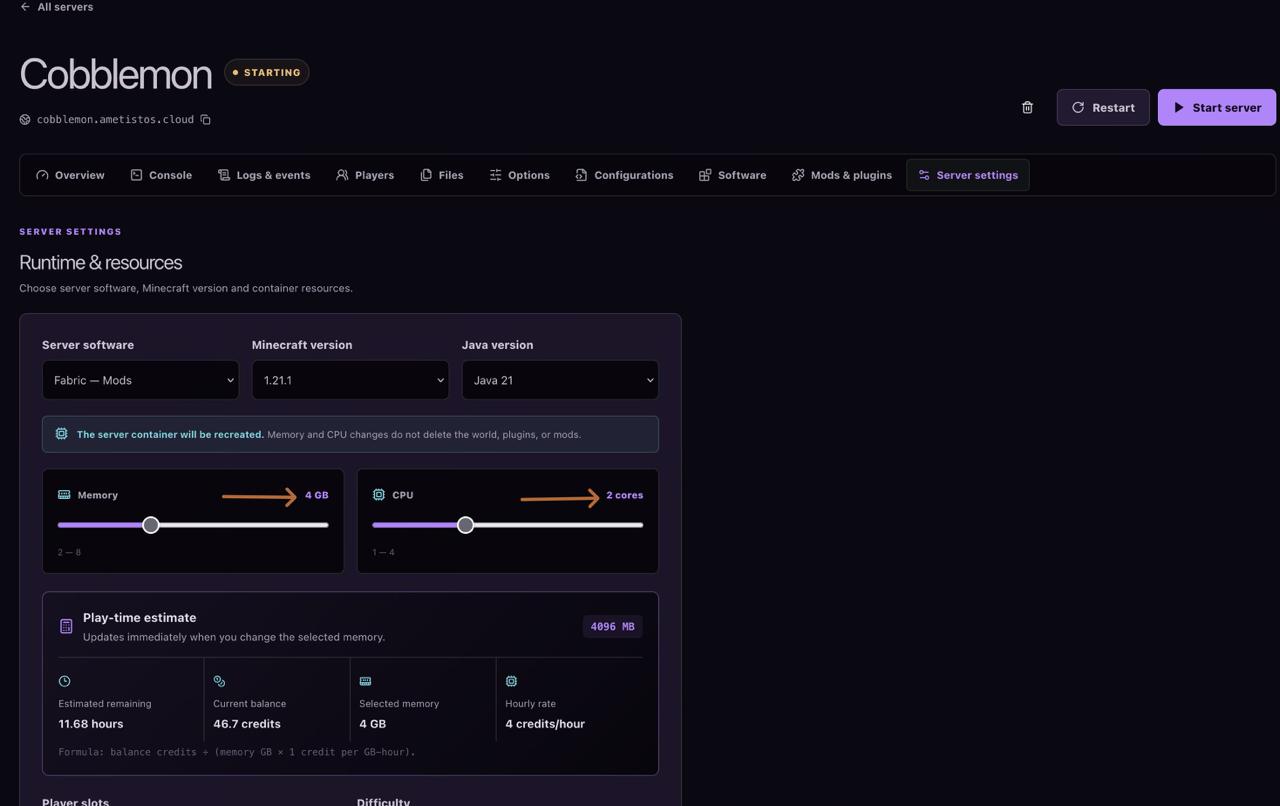Adjust the Memory slider handle

(151, 525)
